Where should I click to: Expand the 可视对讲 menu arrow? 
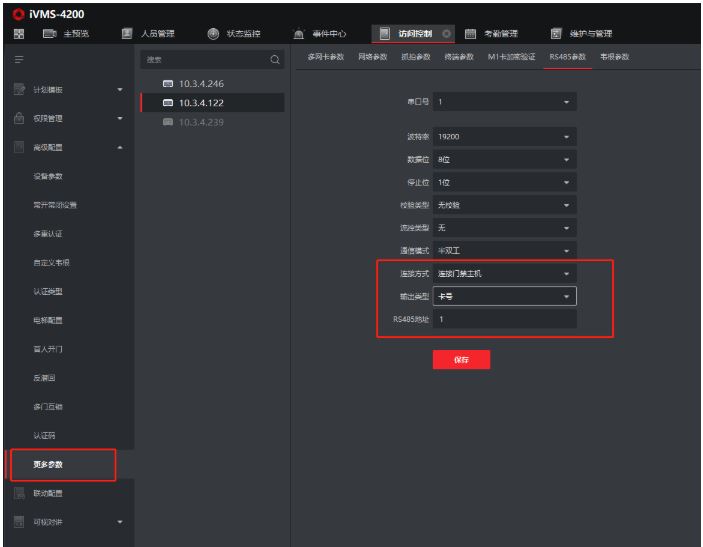click(120, 522)
